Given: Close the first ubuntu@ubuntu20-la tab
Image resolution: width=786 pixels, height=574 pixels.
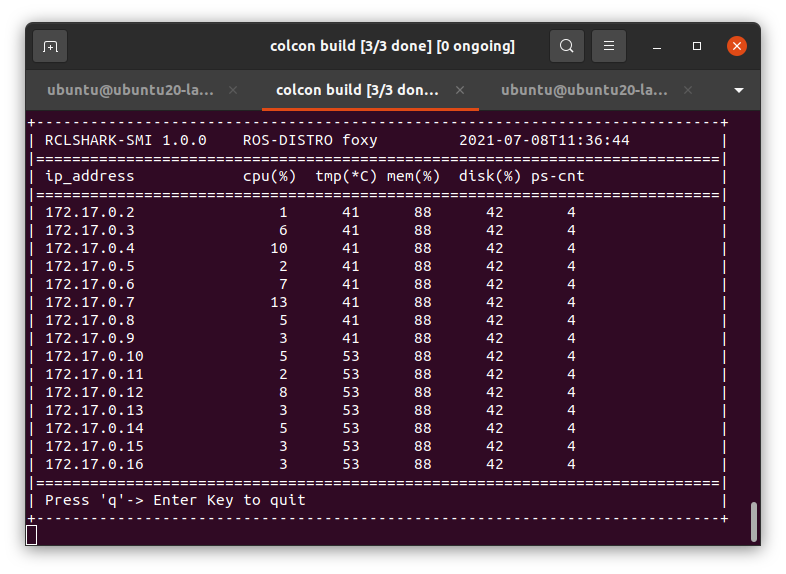Looking at the screenshot, I should 233,90.
